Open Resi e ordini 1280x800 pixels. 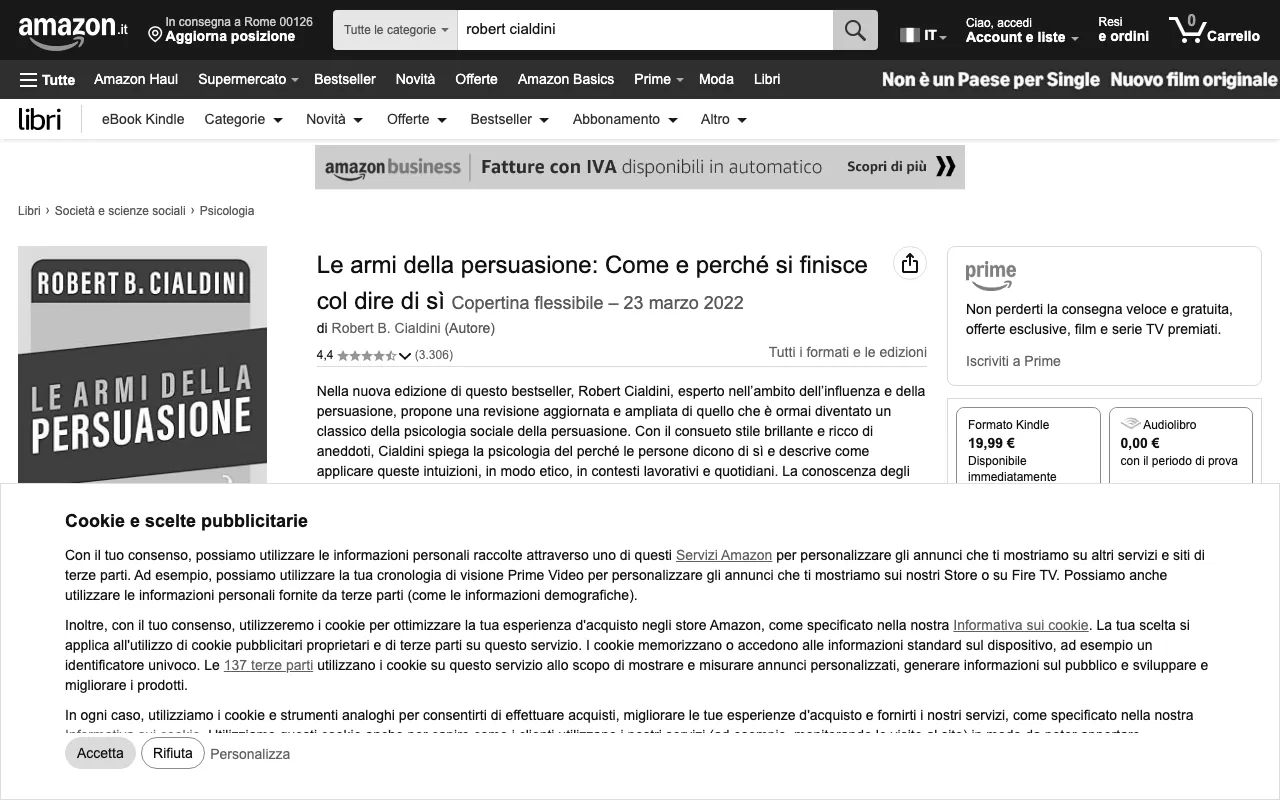1123,29
